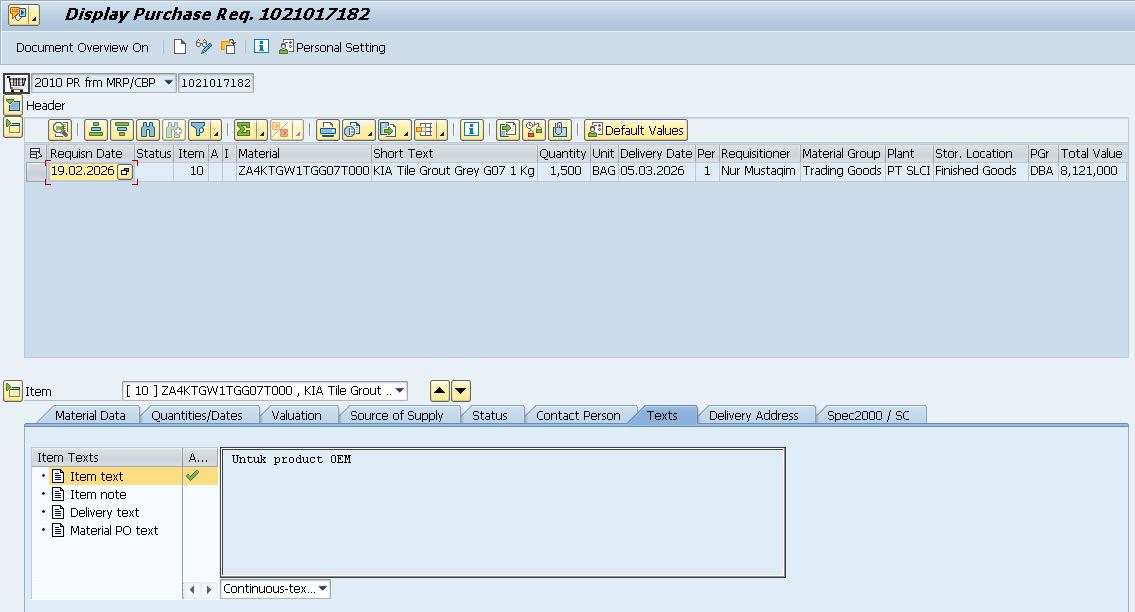Open the item selection dropdown
This screenshot has width=1135, height=612.
(x=400, y=391)
